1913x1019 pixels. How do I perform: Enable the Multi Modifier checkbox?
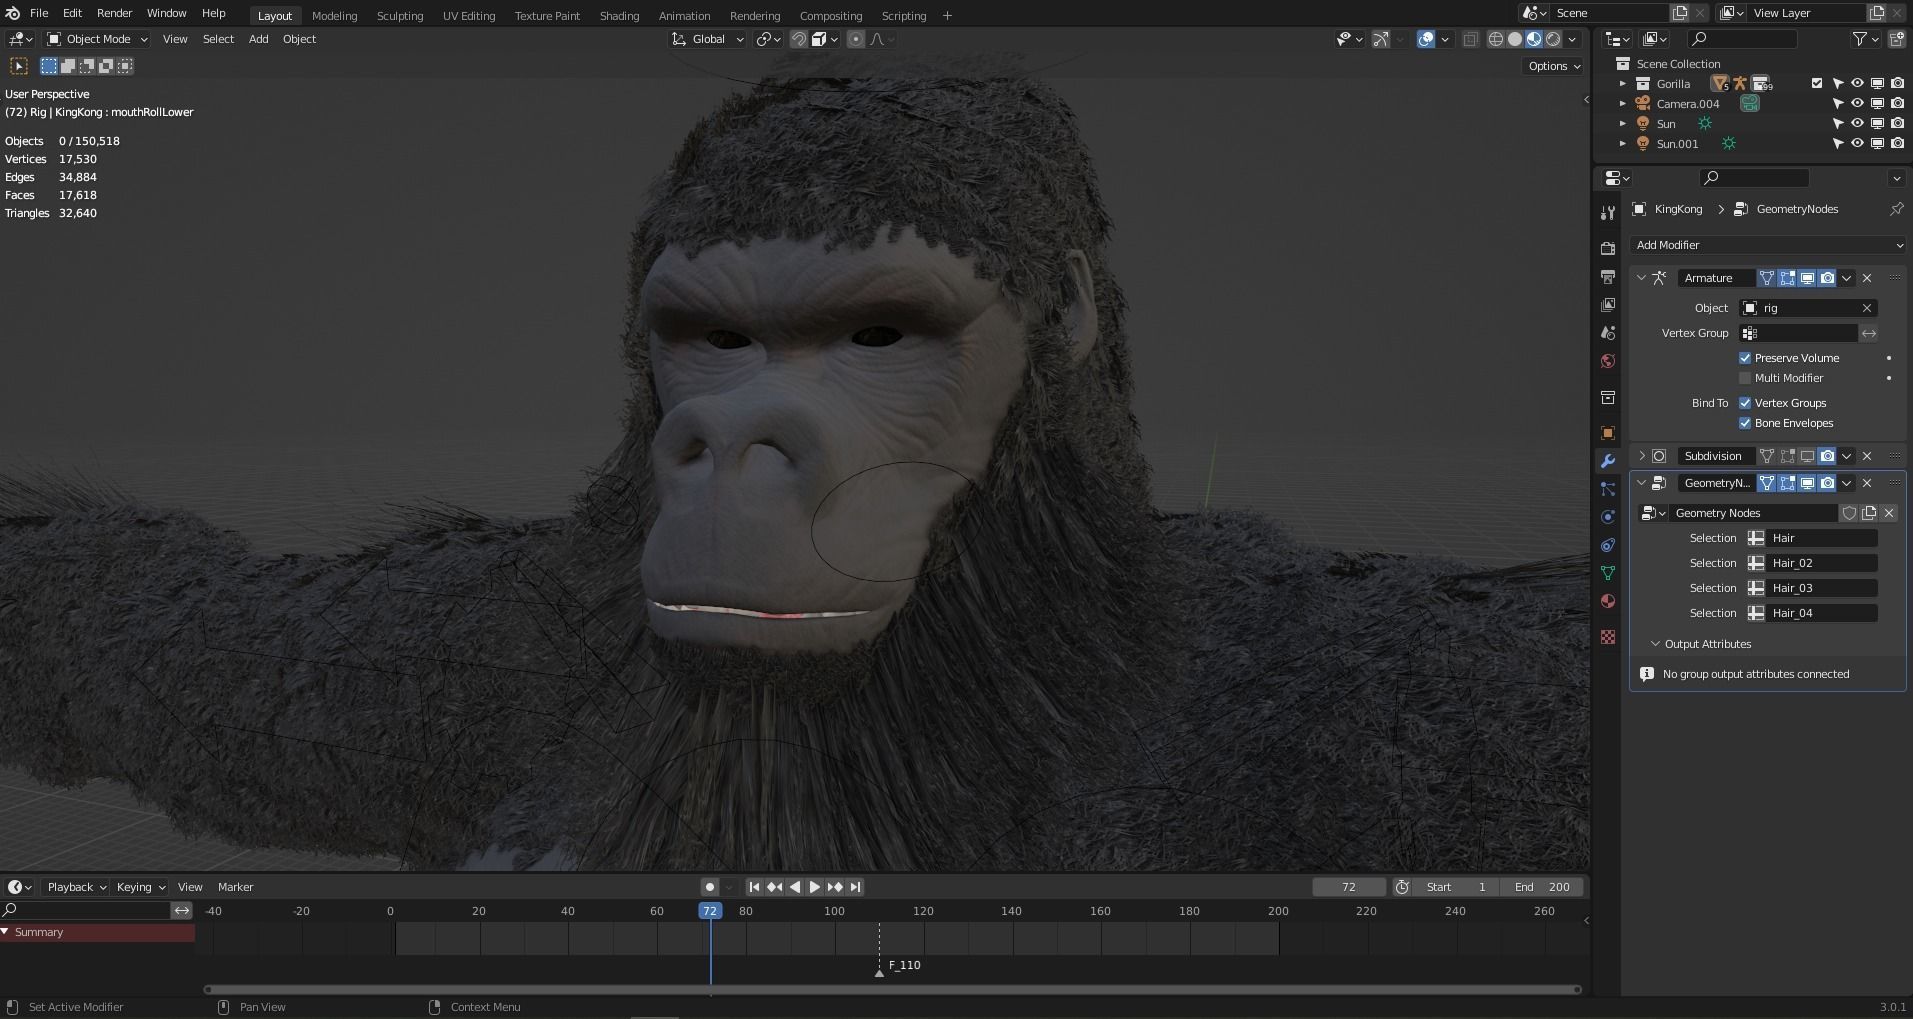[x=1745, y=378]
